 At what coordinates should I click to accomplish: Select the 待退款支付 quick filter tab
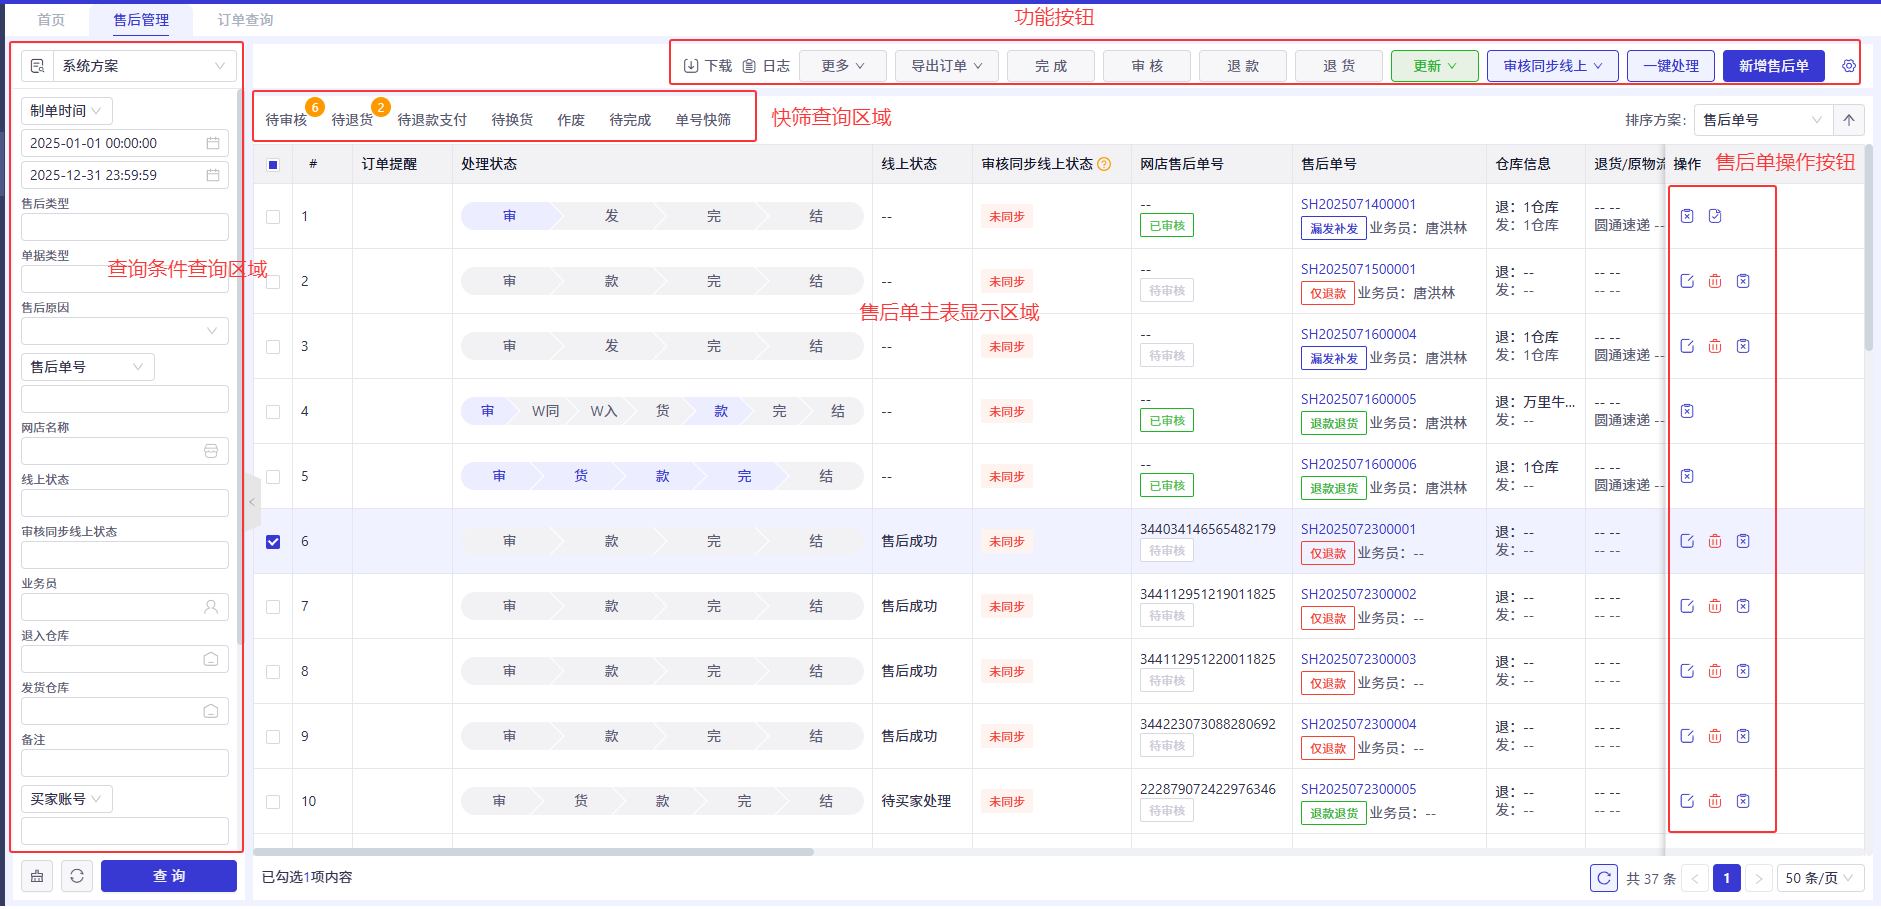(x=432, y=120)
